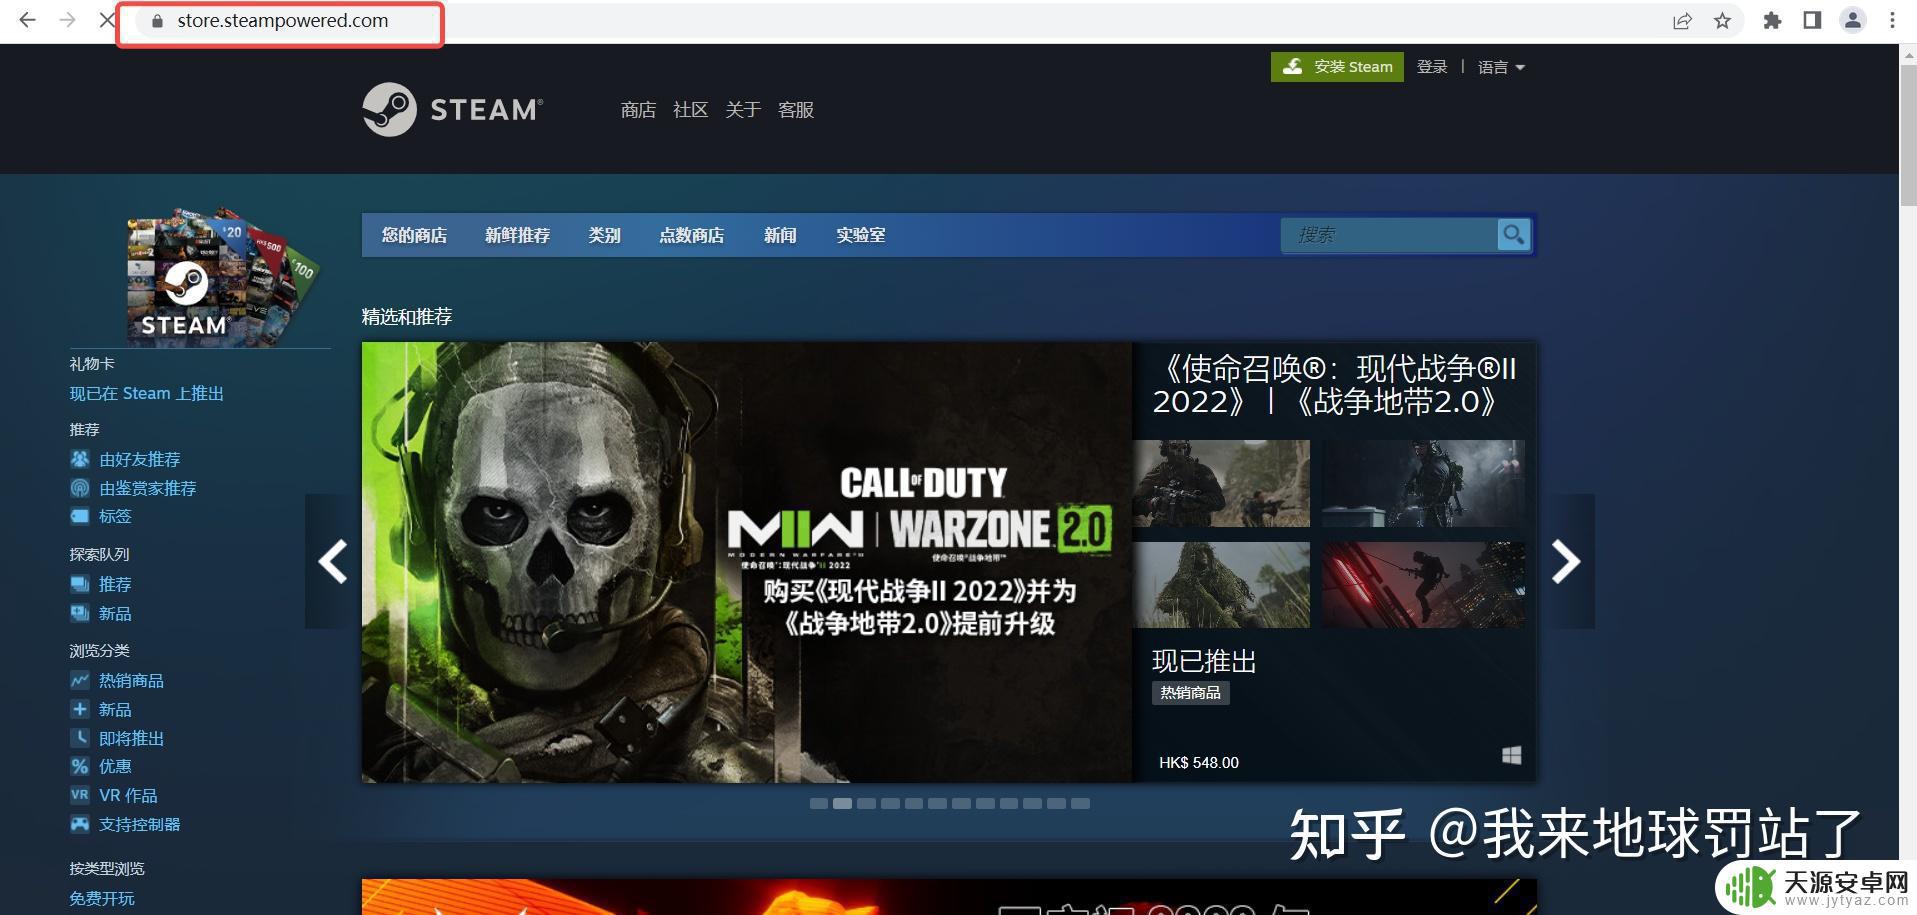This screenshot has width=1917, height=915.
Task: Click the search magnifier button
Action: click(1514, 235)
